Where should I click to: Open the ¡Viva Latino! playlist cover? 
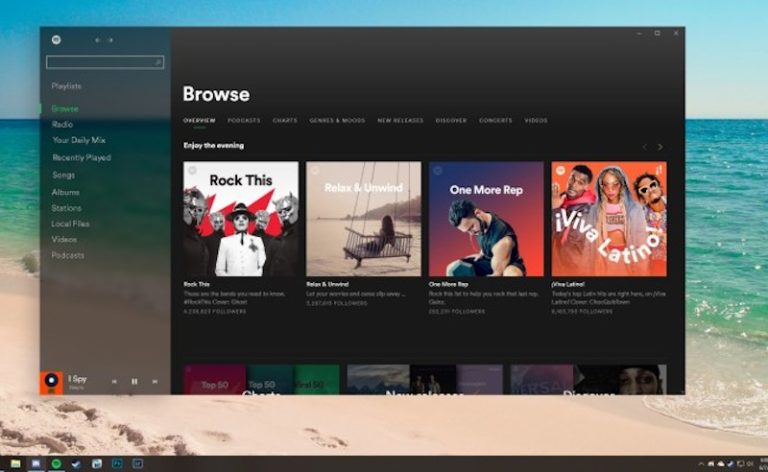[609, 219]
